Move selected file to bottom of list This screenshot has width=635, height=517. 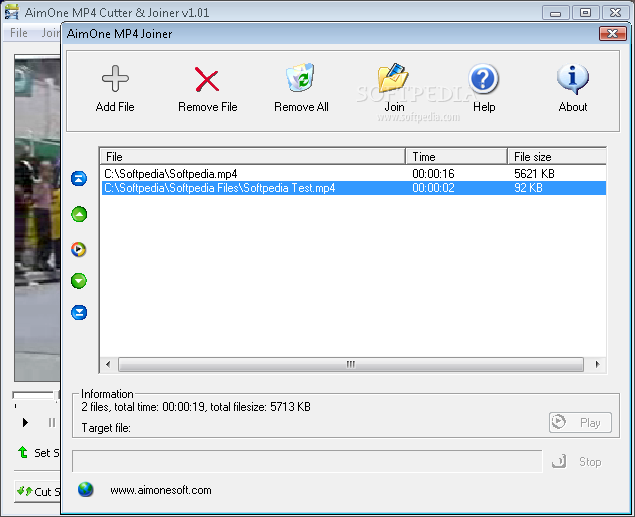coord(79,312)
